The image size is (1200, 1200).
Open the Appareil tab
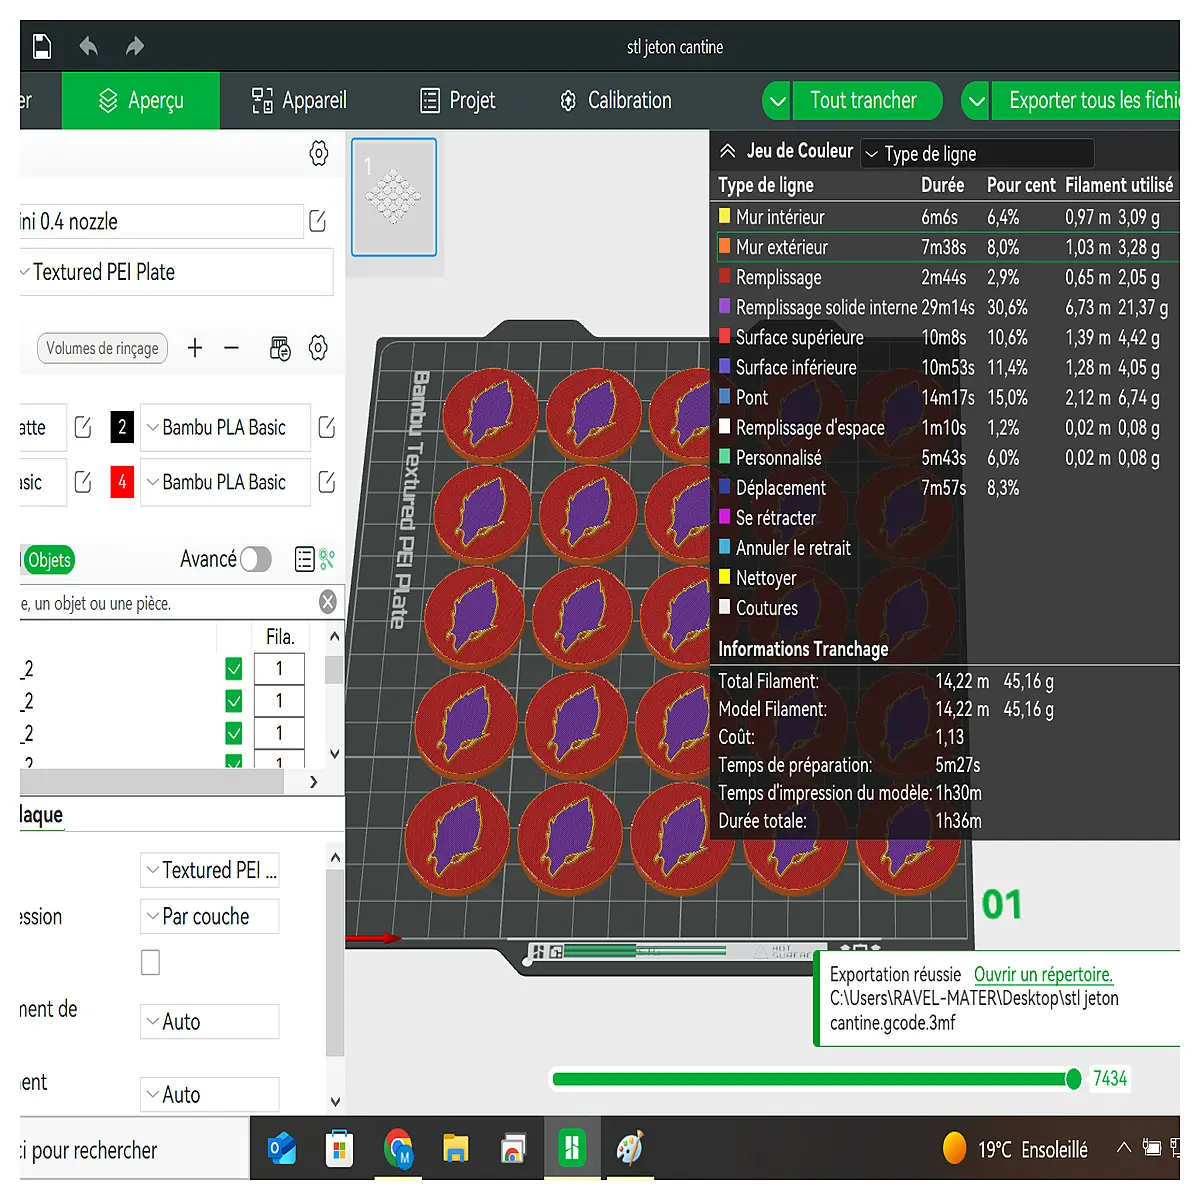click(x=299, y=101)
